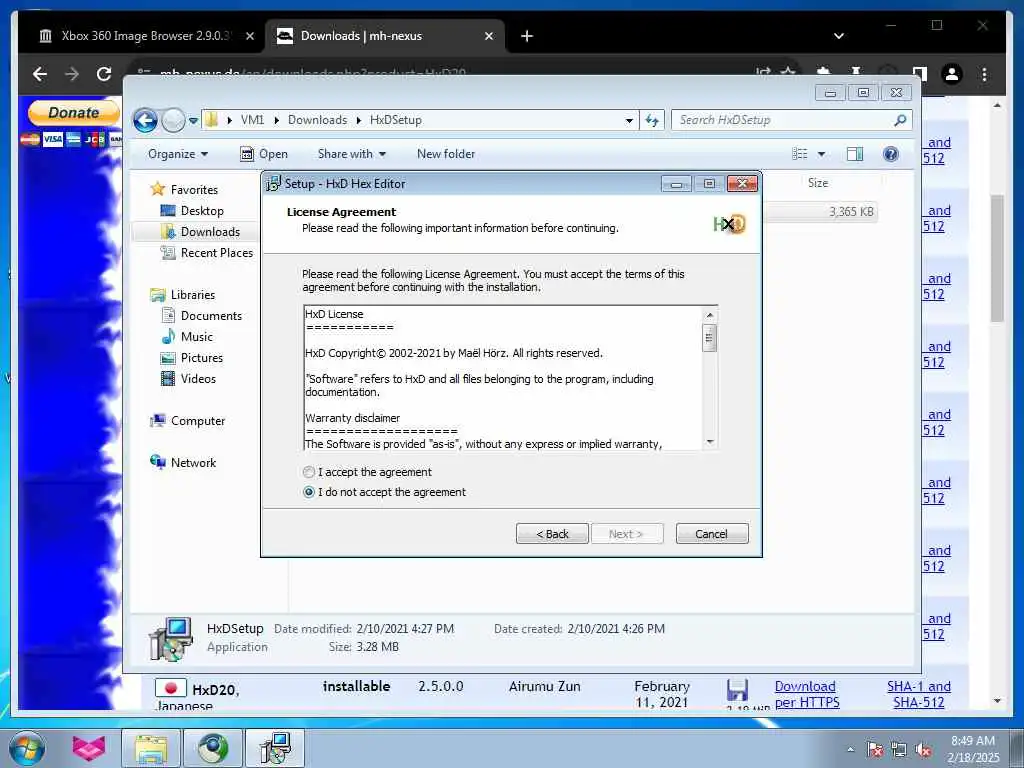Image resolution: width=1024 pixels, height=768 pixels.
Task: Click HxDSetup breadcrumb in address bar
Action: 396,120
